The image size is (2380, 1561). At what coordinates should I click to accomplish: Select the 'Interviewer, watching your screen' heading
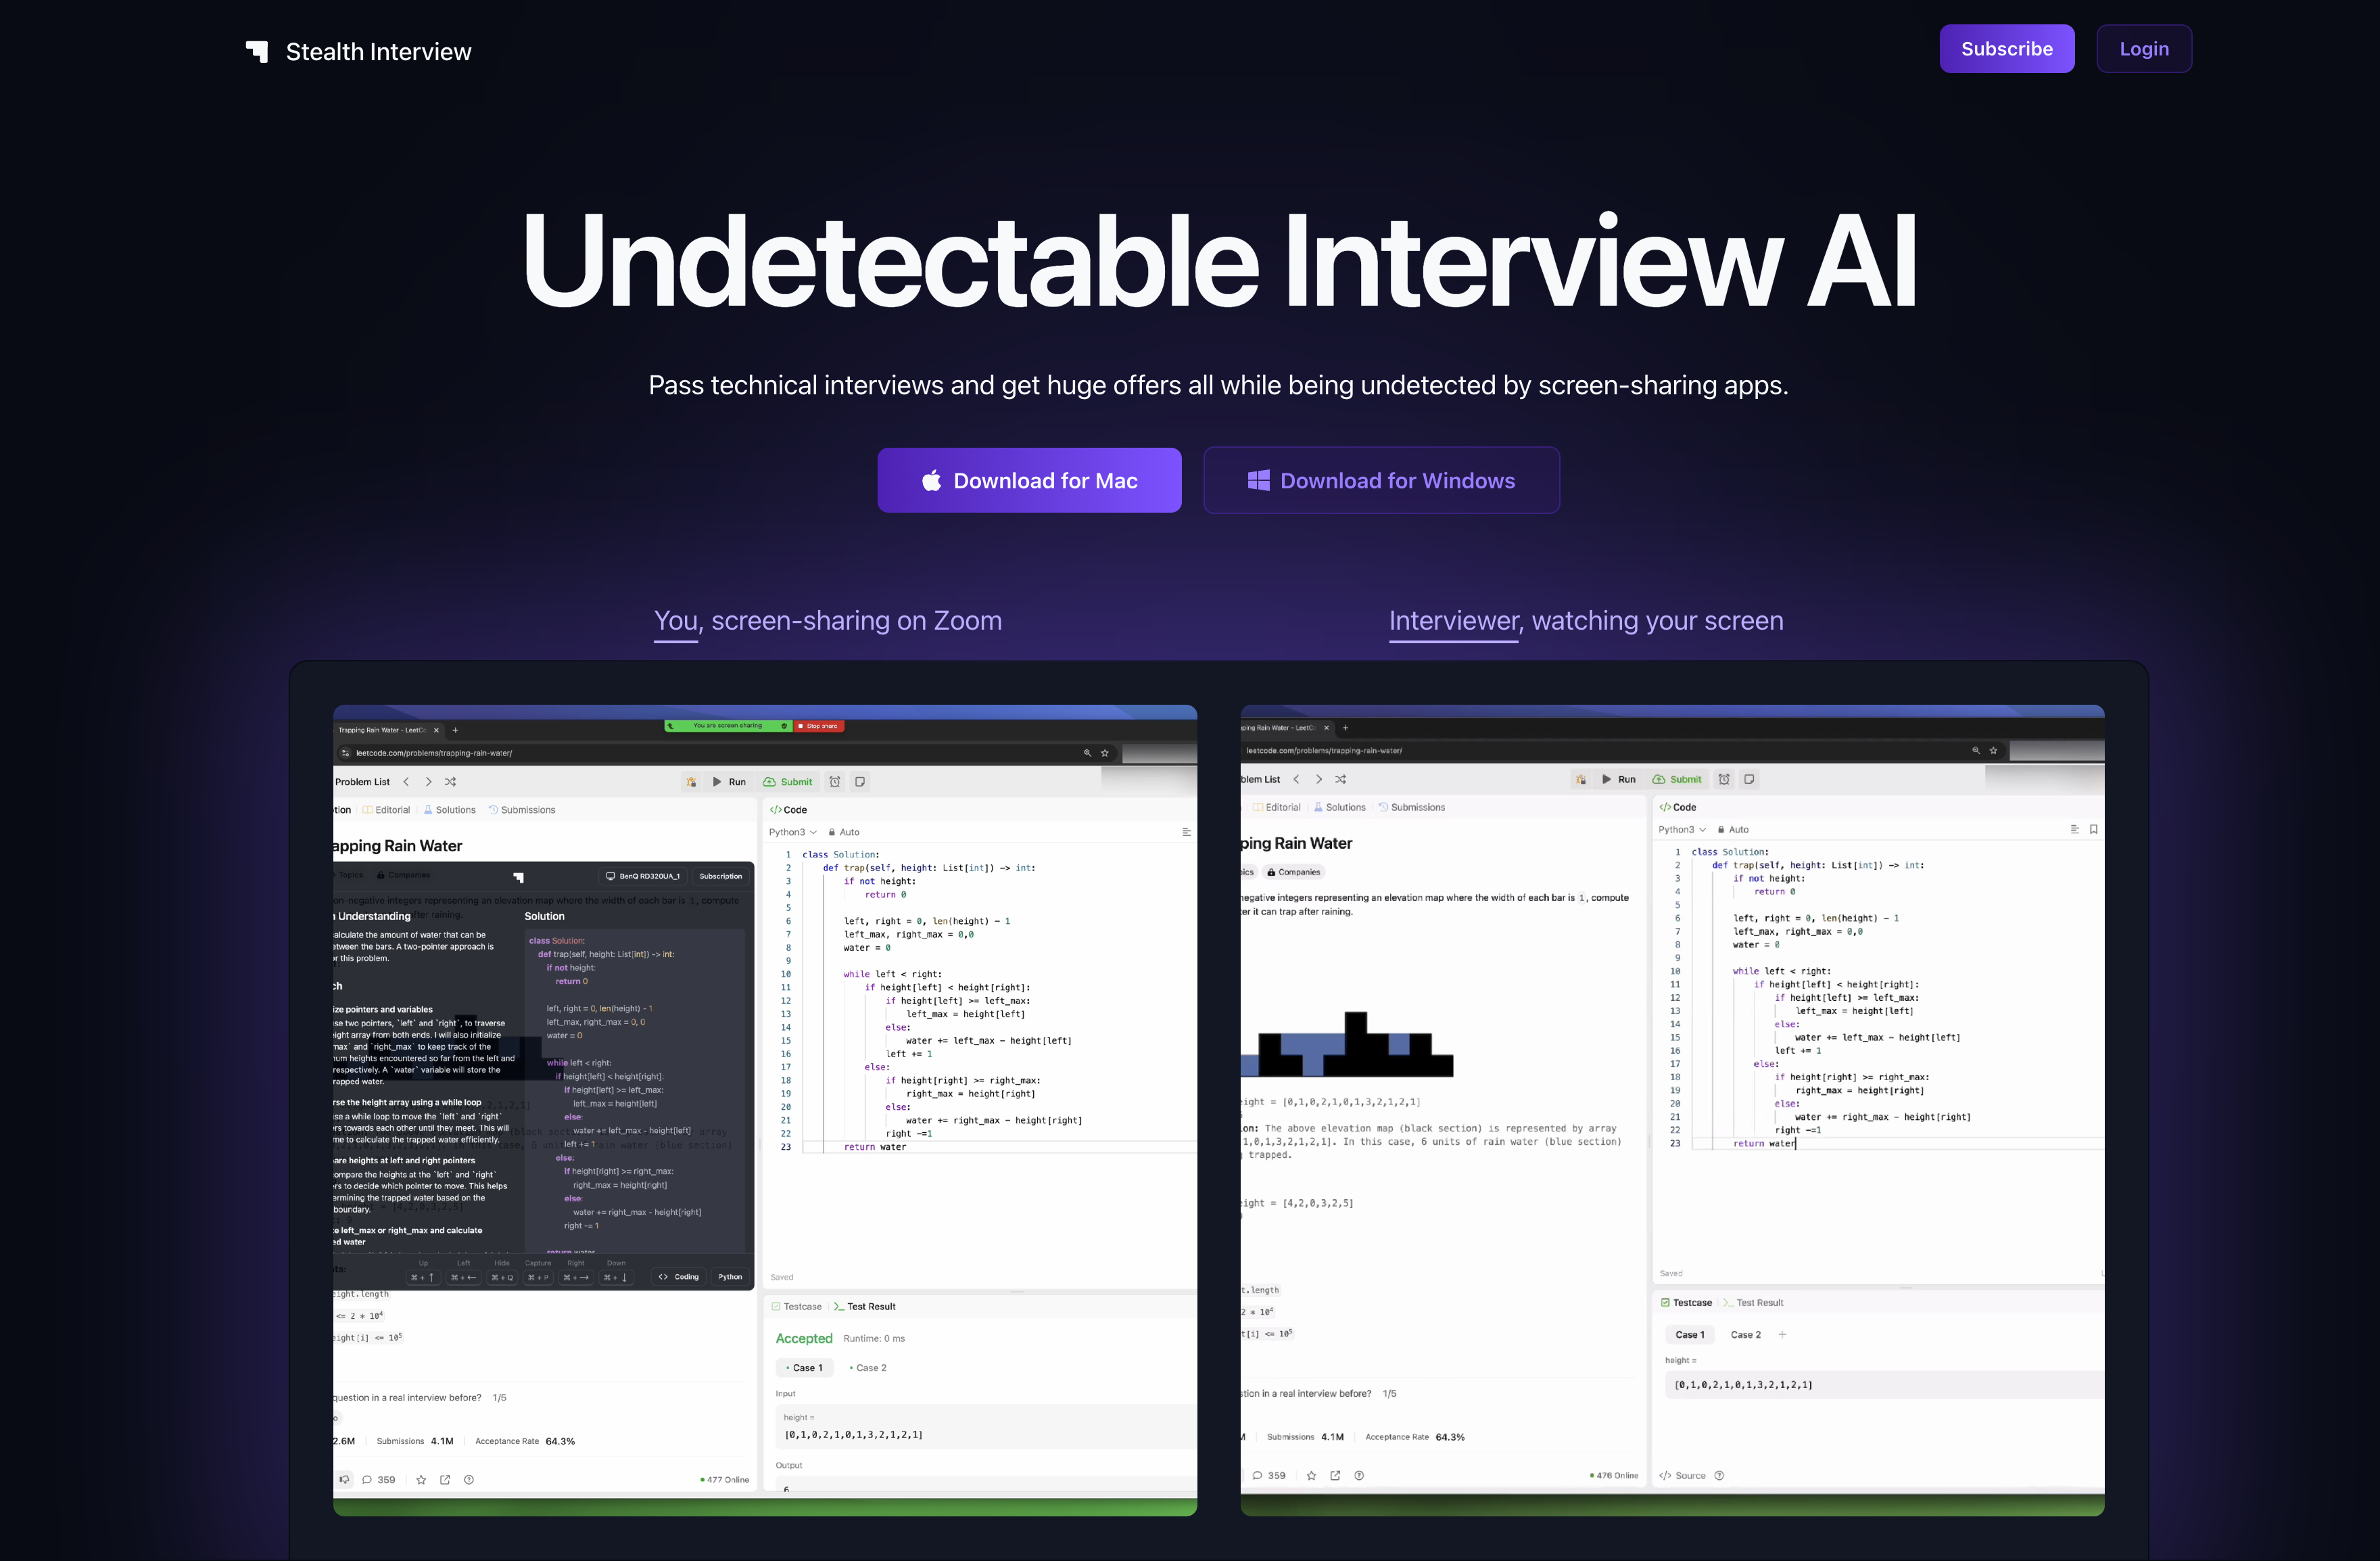[1585, 621]
